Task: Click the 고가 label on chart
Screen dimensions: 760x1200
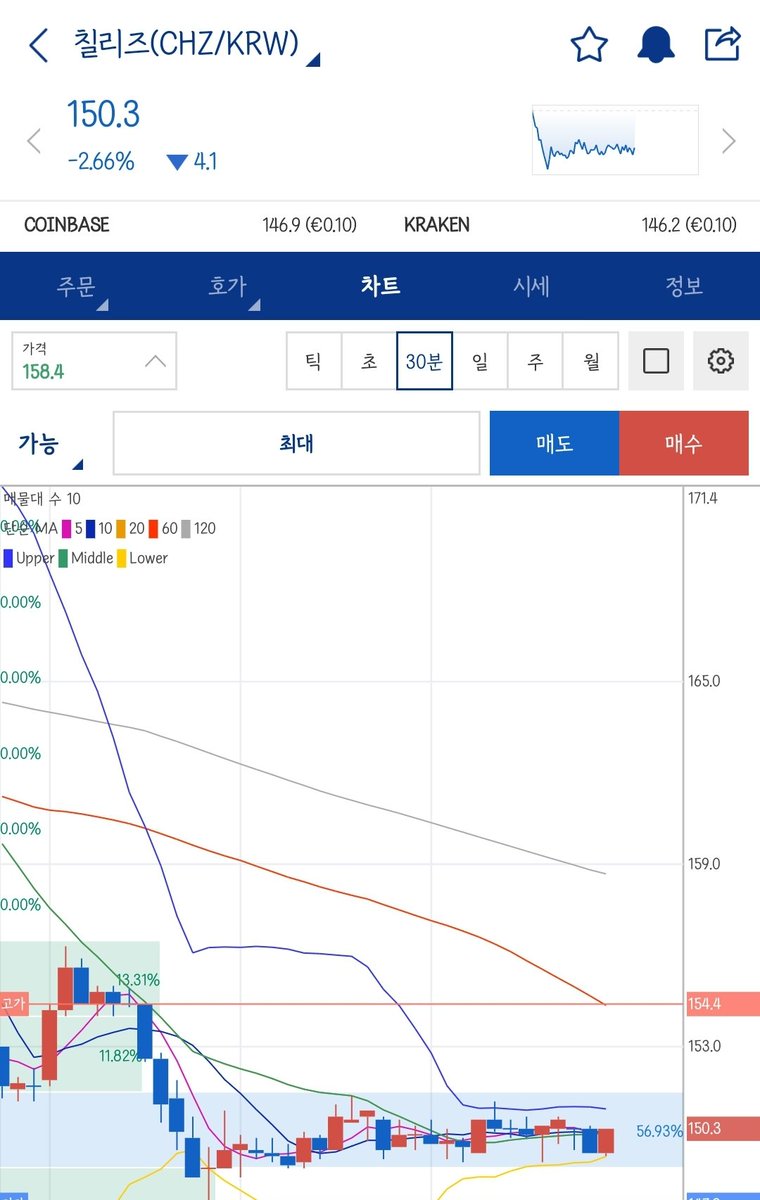Action: coord(14,1004)
